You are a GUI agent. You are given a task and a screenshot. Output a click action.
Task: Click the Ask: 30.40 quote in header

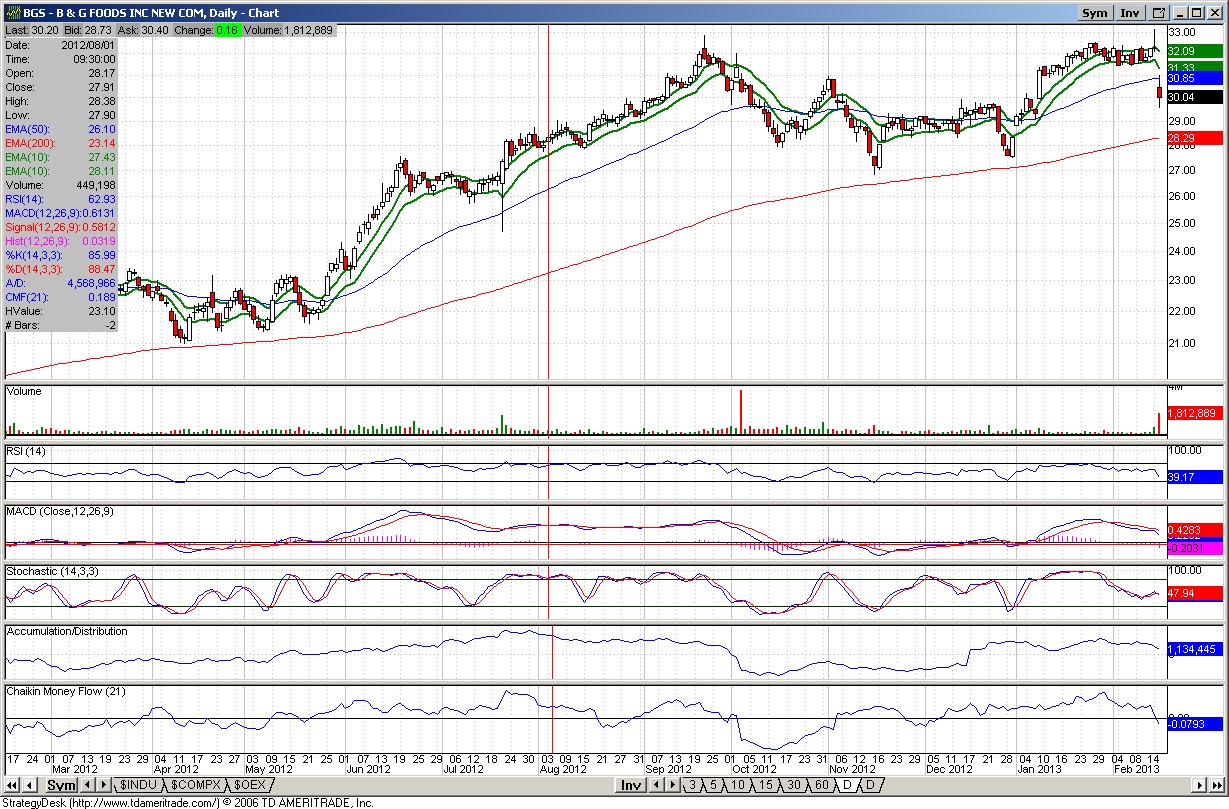[x=144, y=31]
